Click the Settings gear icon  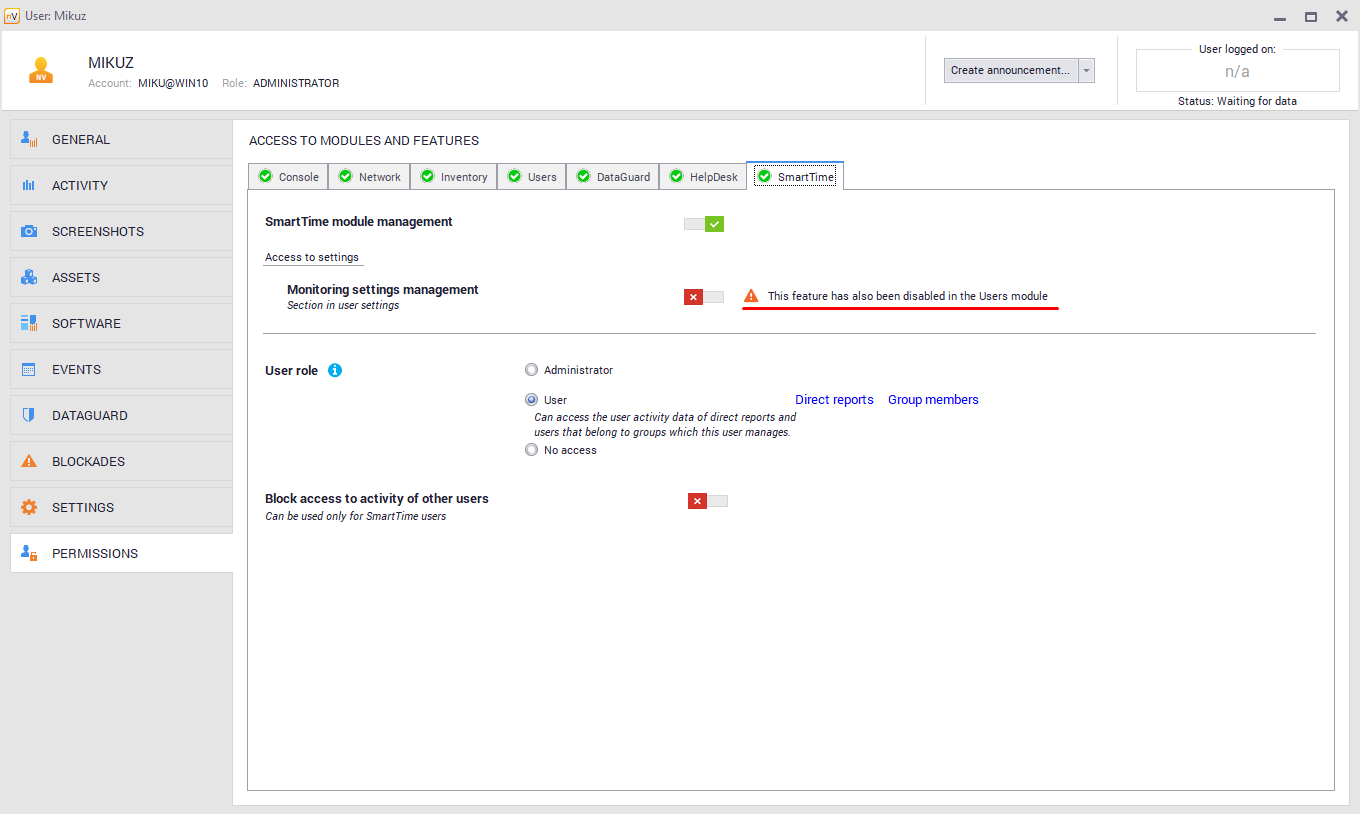(29, 508)
